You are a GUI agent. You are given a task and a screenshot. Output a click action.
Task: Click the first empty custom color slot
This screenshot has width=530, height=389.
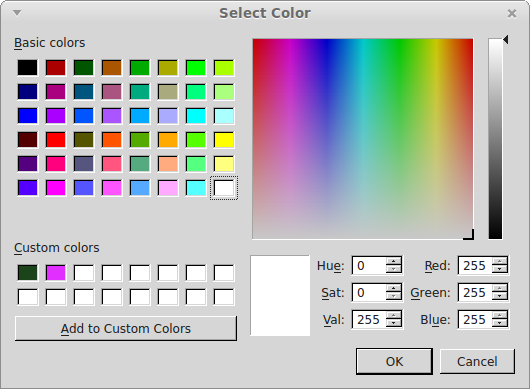coord(84,273)
